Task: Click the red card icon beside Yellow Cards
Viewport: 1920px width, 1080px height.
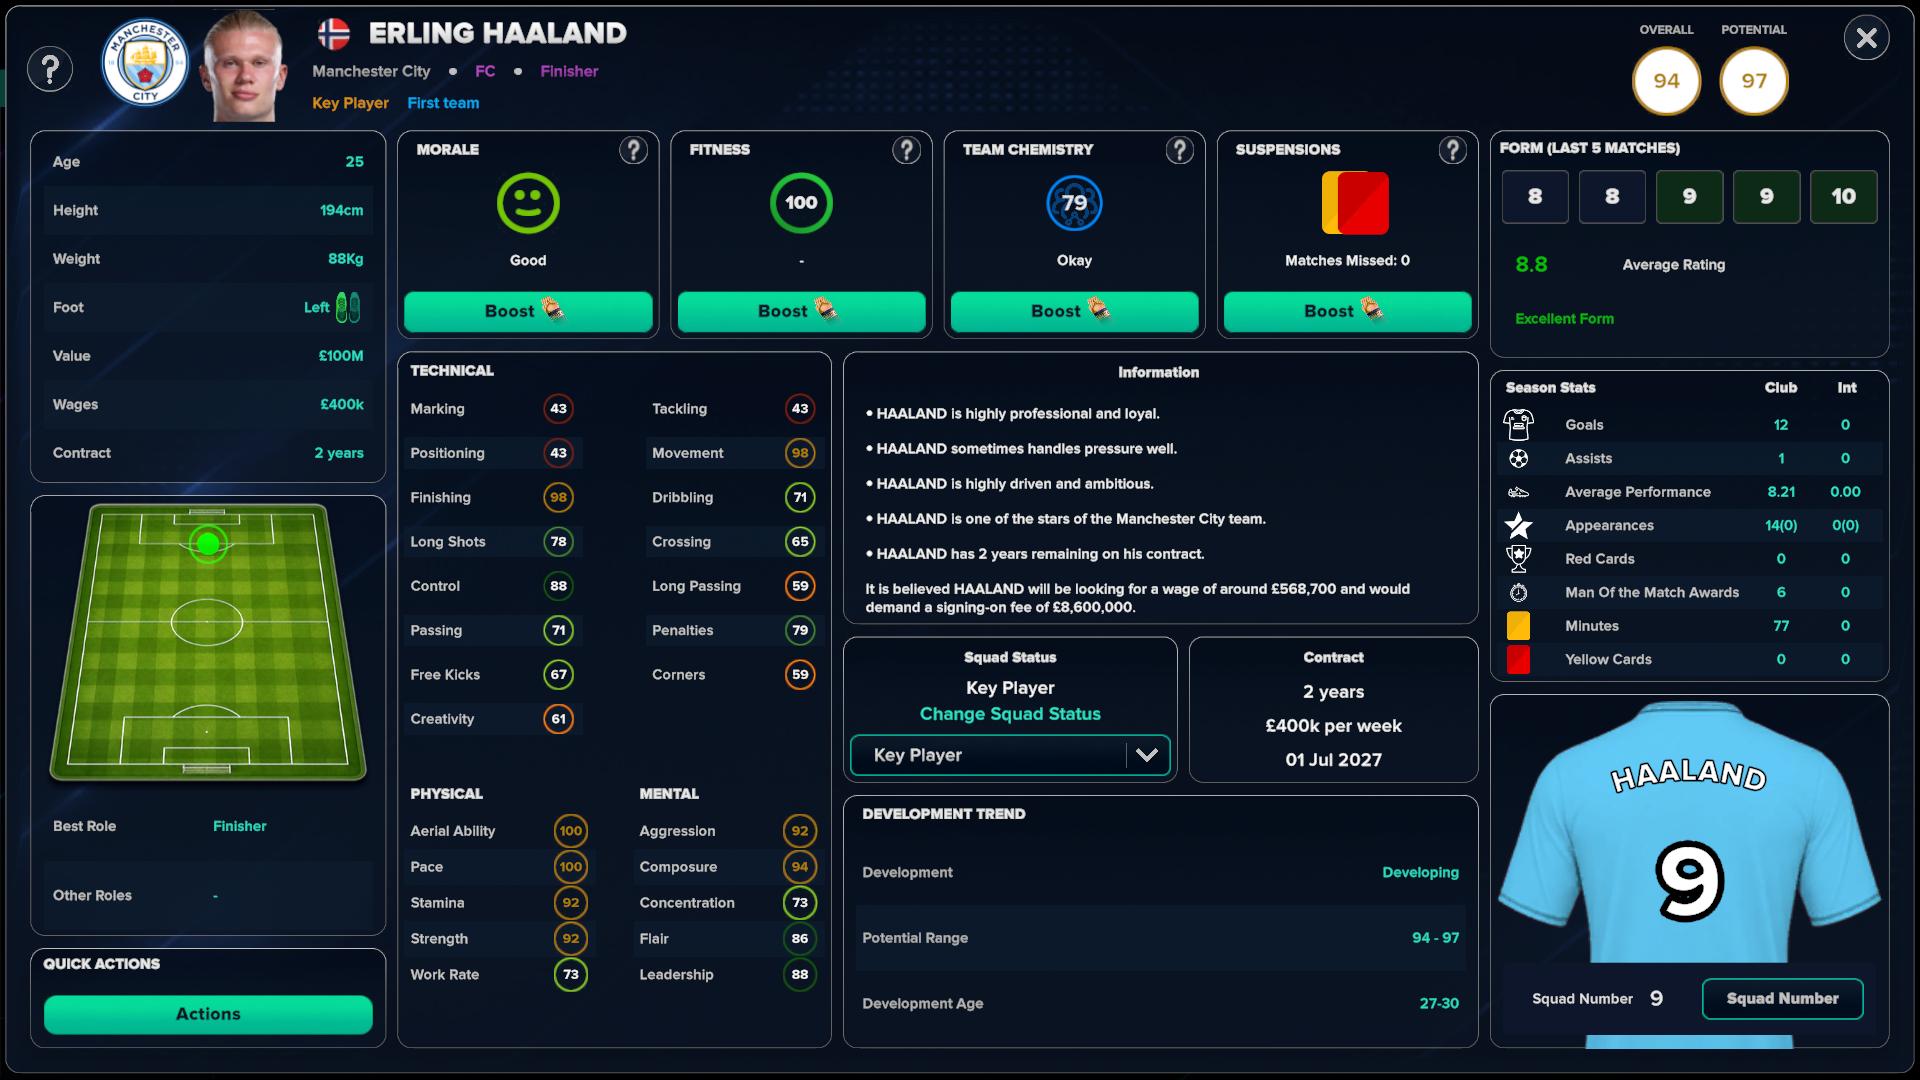Action: pos(1518,659)
